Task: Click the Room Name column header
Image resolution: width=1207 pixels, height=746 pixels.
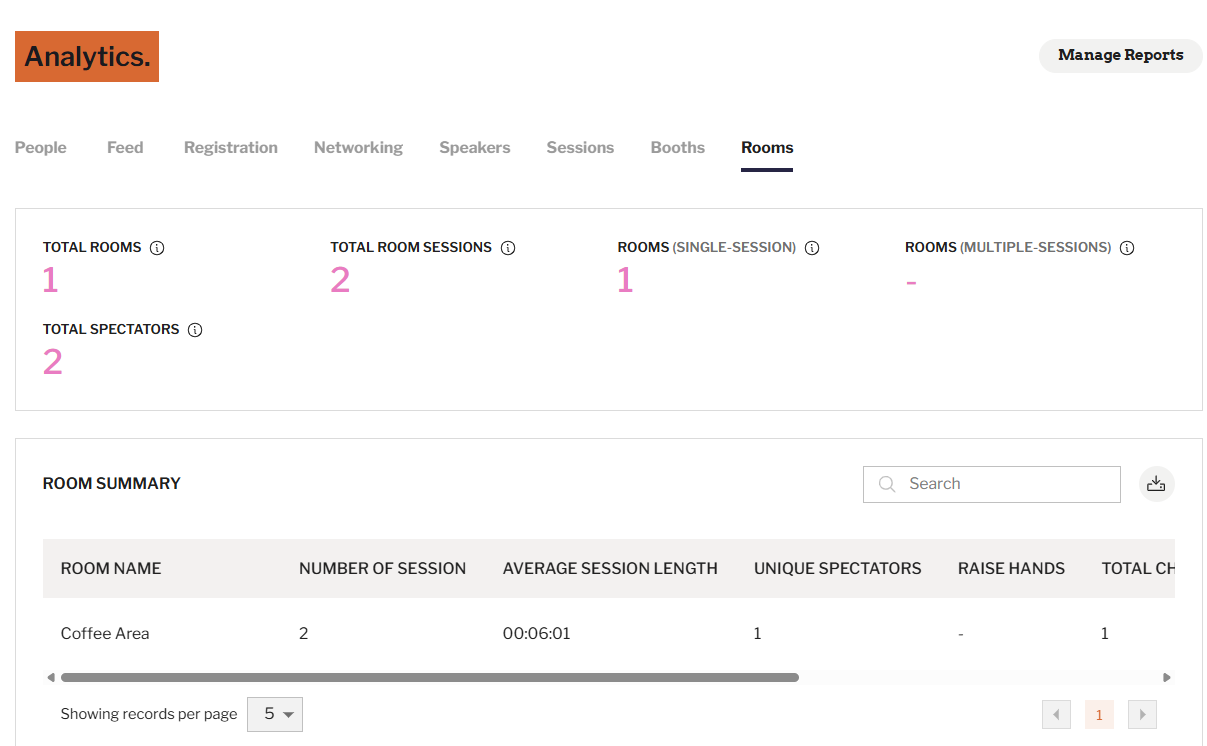Action: 111,568
